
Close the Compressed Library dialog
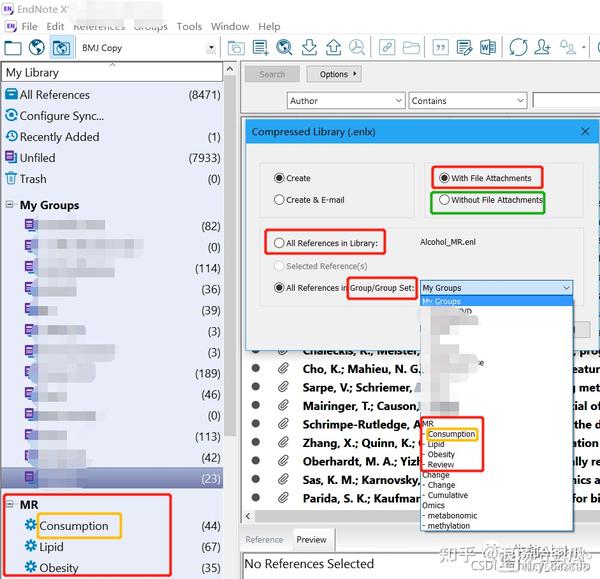[x=585, y=132]
